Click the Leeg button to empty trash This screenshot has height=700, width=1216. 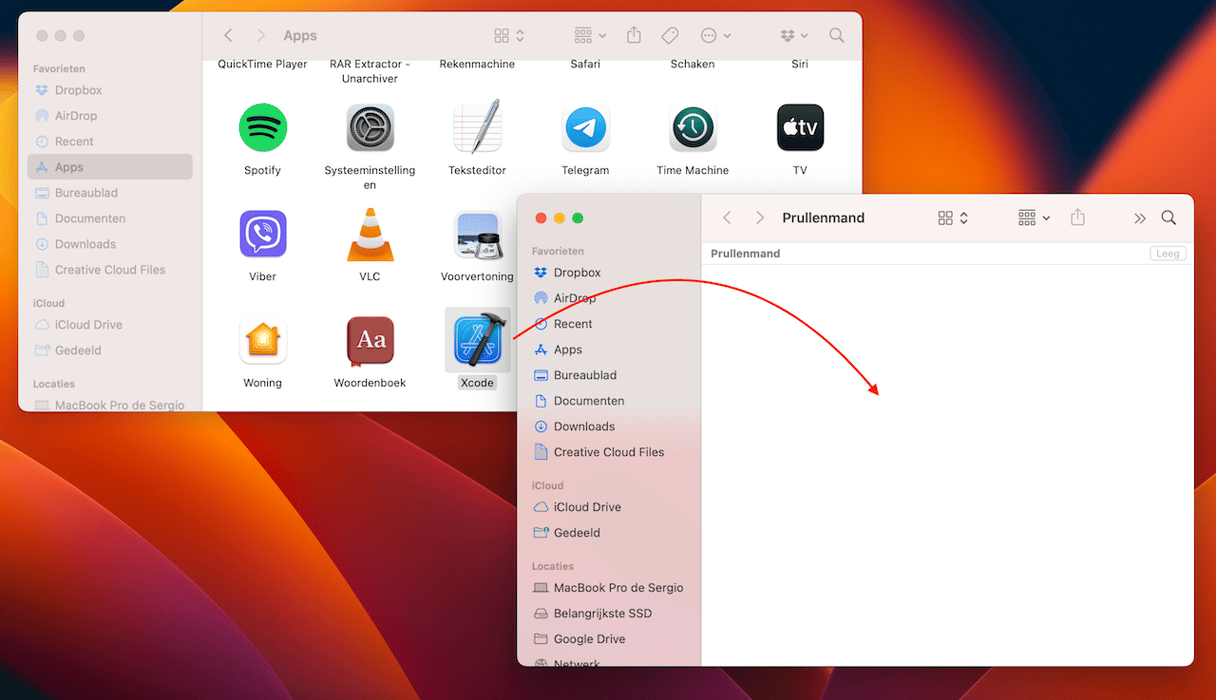(1168, 254)
